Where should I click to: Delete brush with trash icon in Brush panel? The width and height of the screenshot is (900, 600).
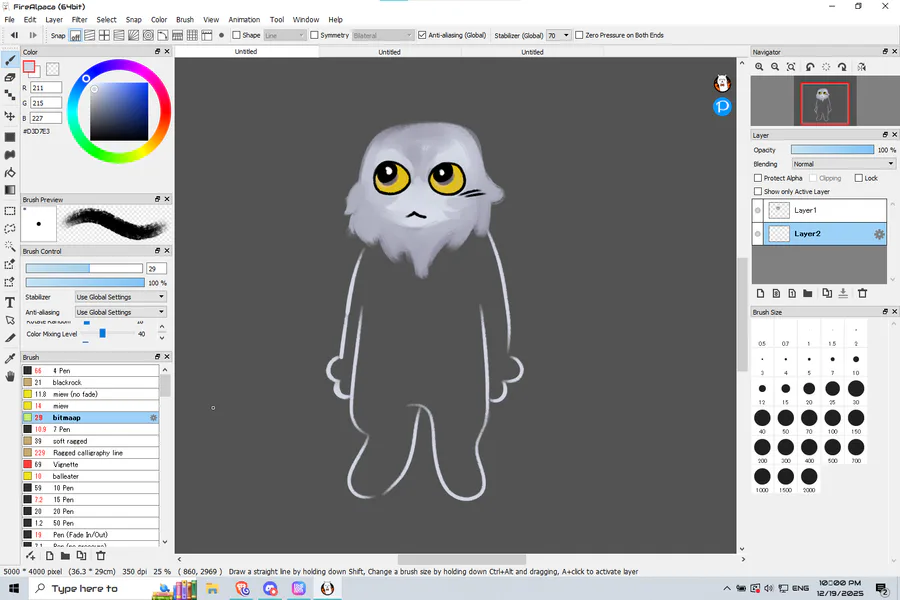pos(100,556)
